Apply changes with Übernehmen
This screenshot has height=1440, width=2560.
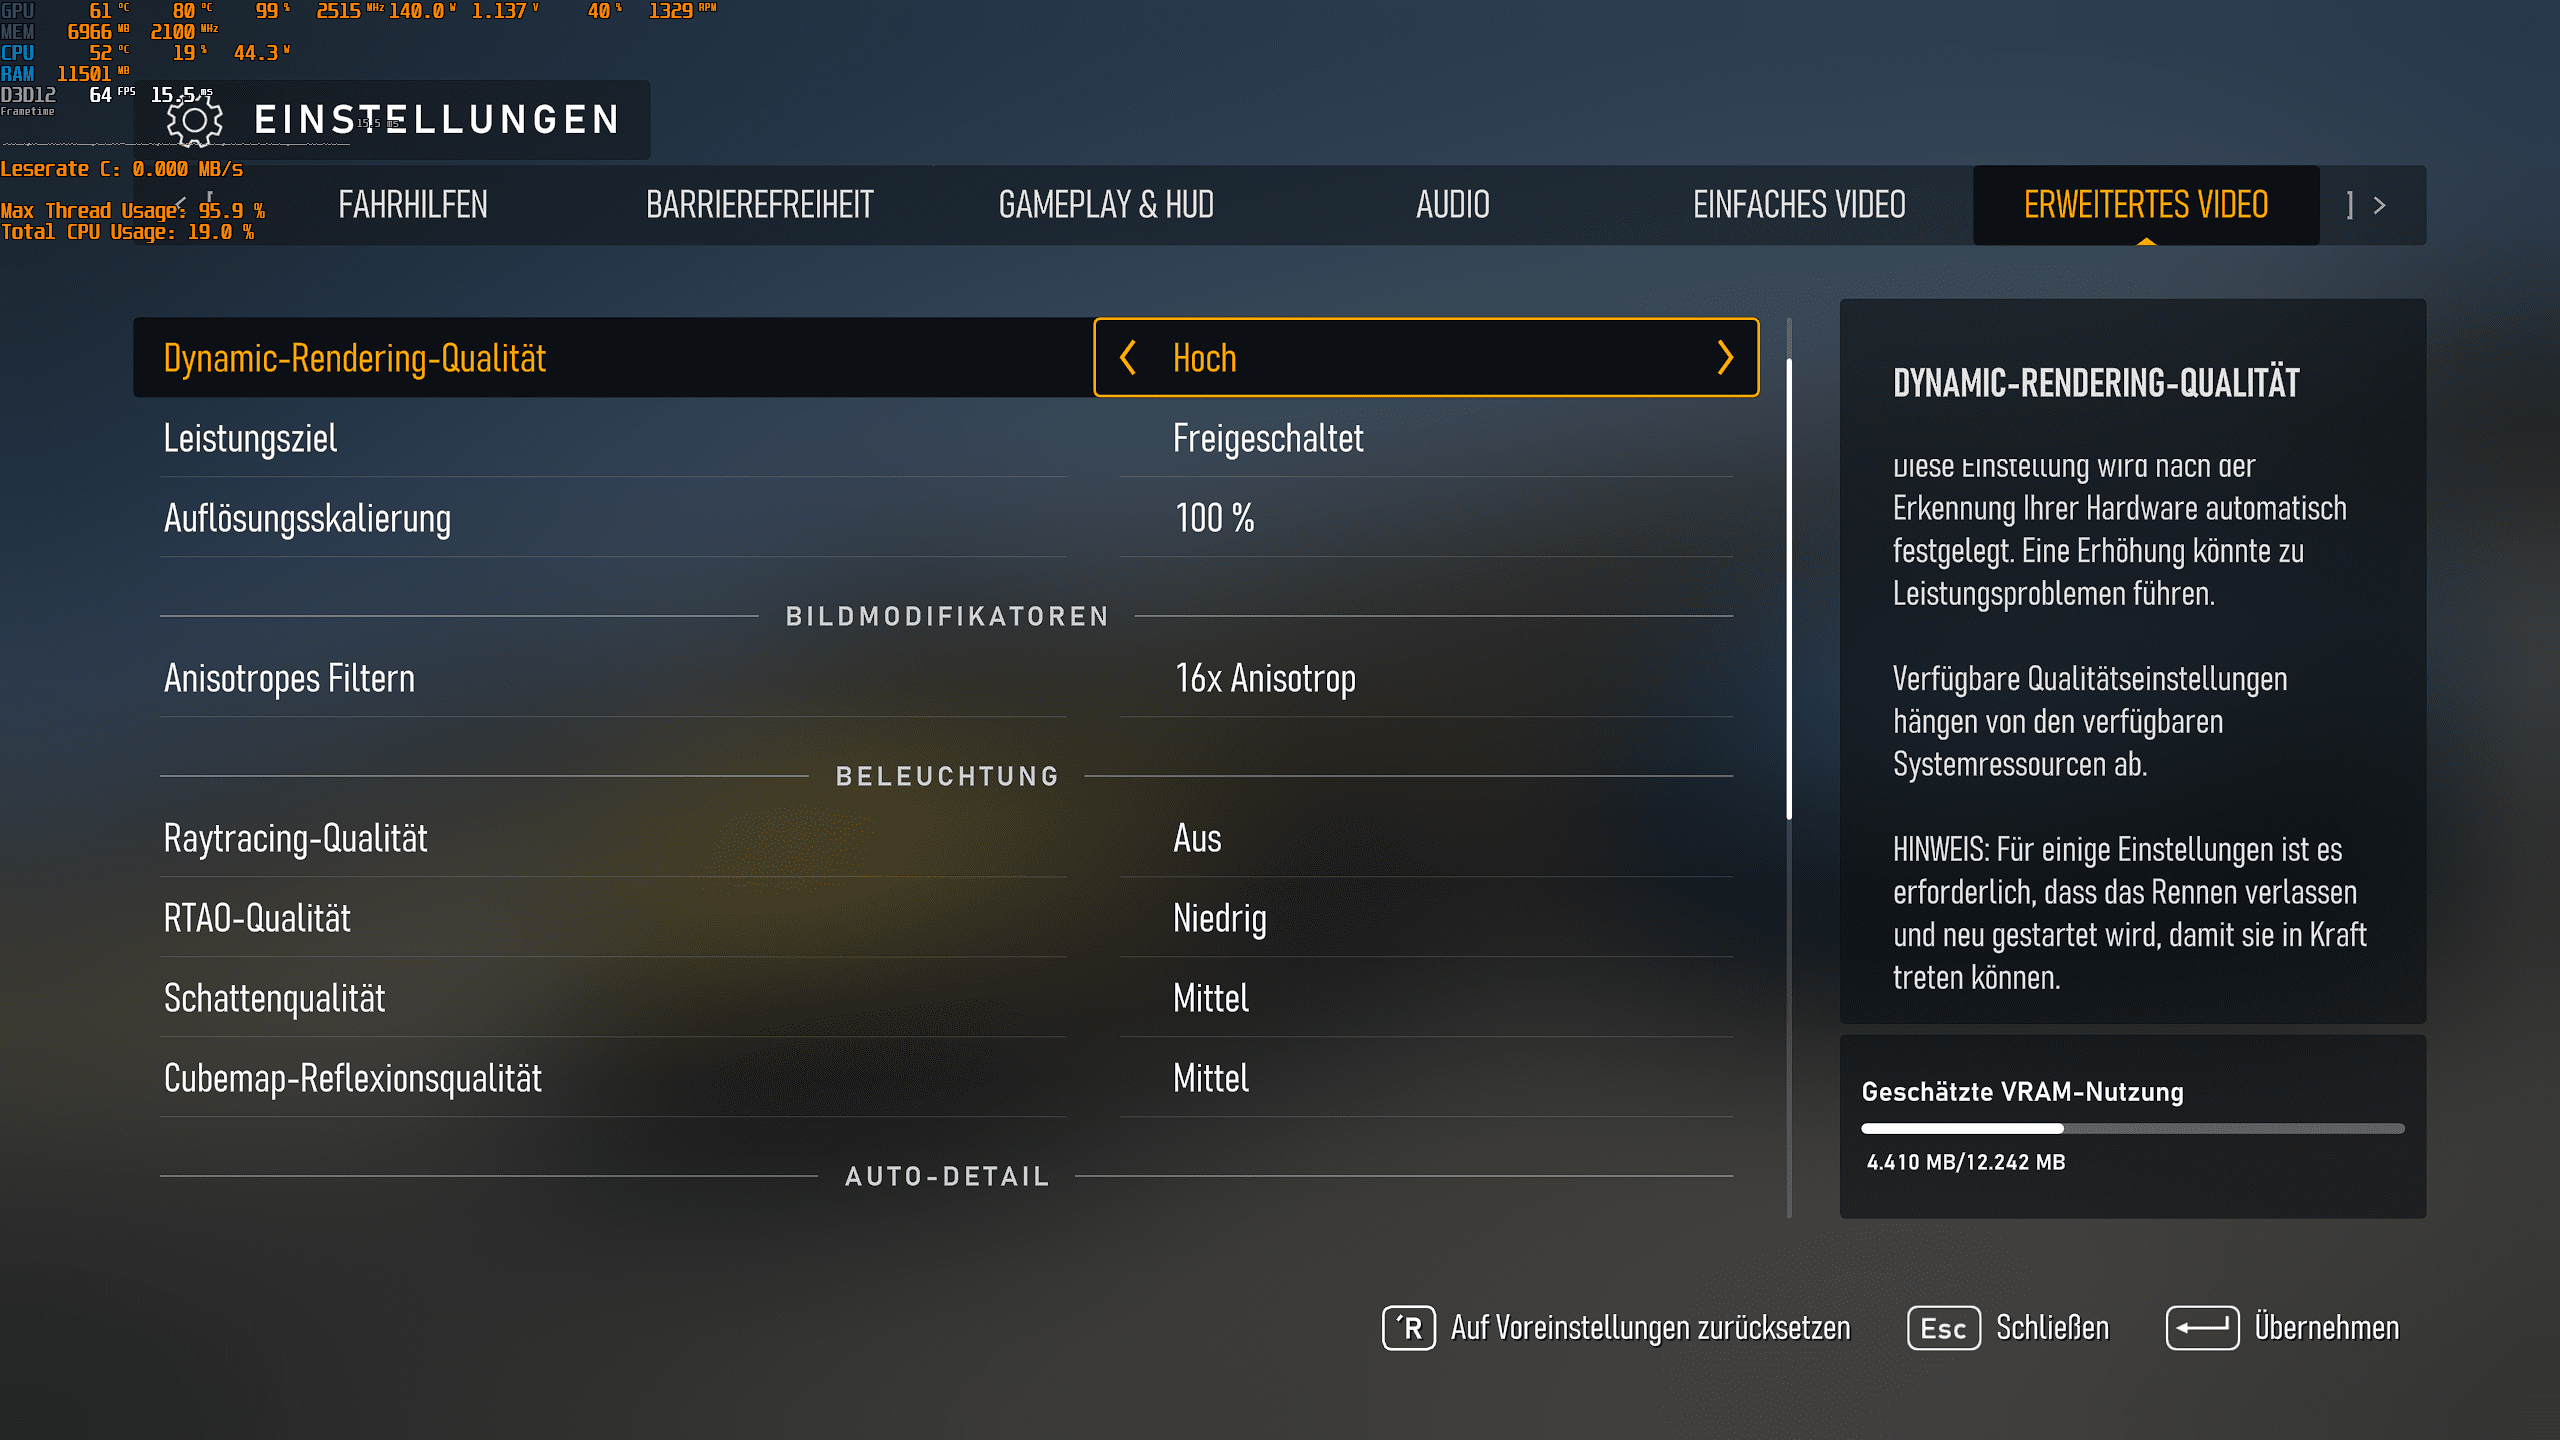pos(2326,1328)
